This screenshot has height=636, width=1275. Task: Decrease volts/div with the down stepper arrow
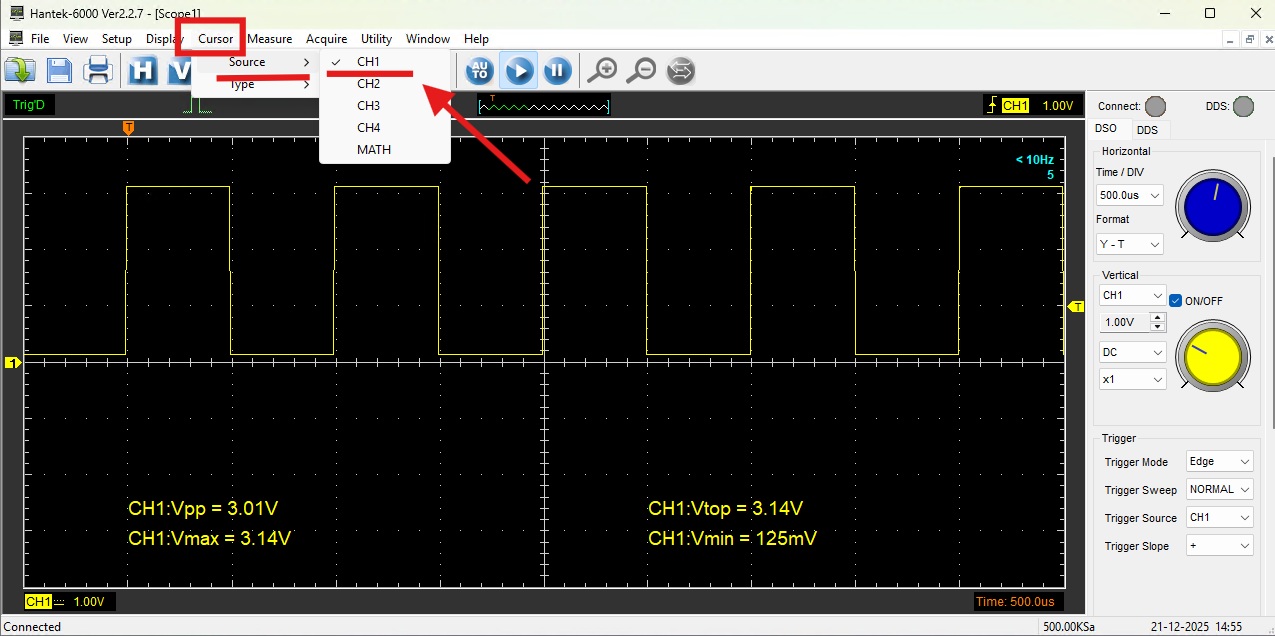[x=1158, y=327]
